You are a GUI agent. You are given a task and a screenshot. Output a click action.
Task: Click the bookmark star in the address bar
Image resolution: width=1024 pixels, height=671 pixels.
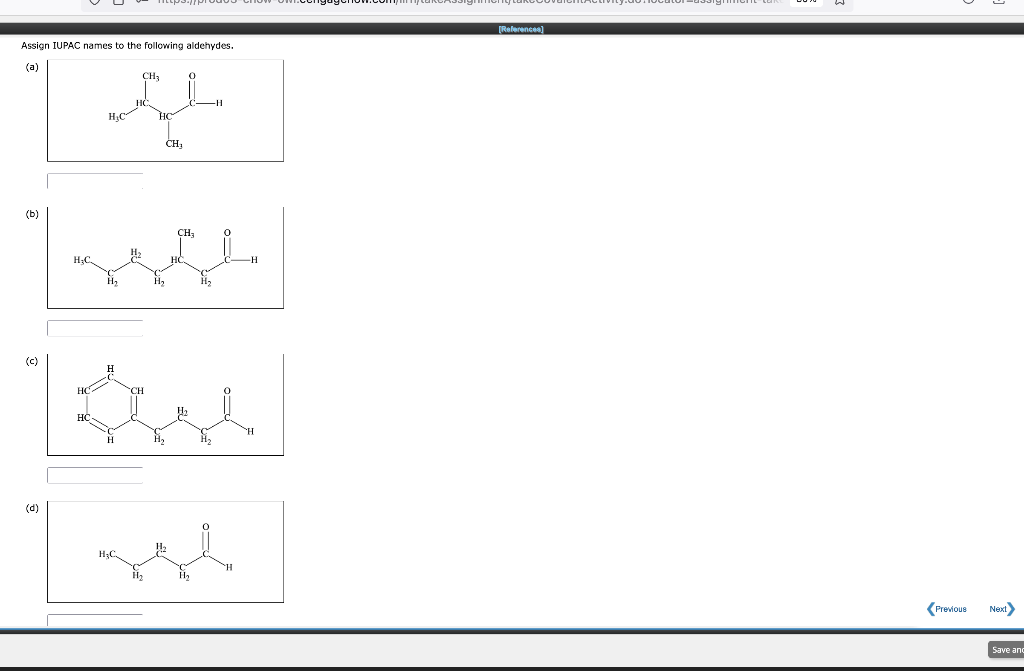[x=838, y=3]
